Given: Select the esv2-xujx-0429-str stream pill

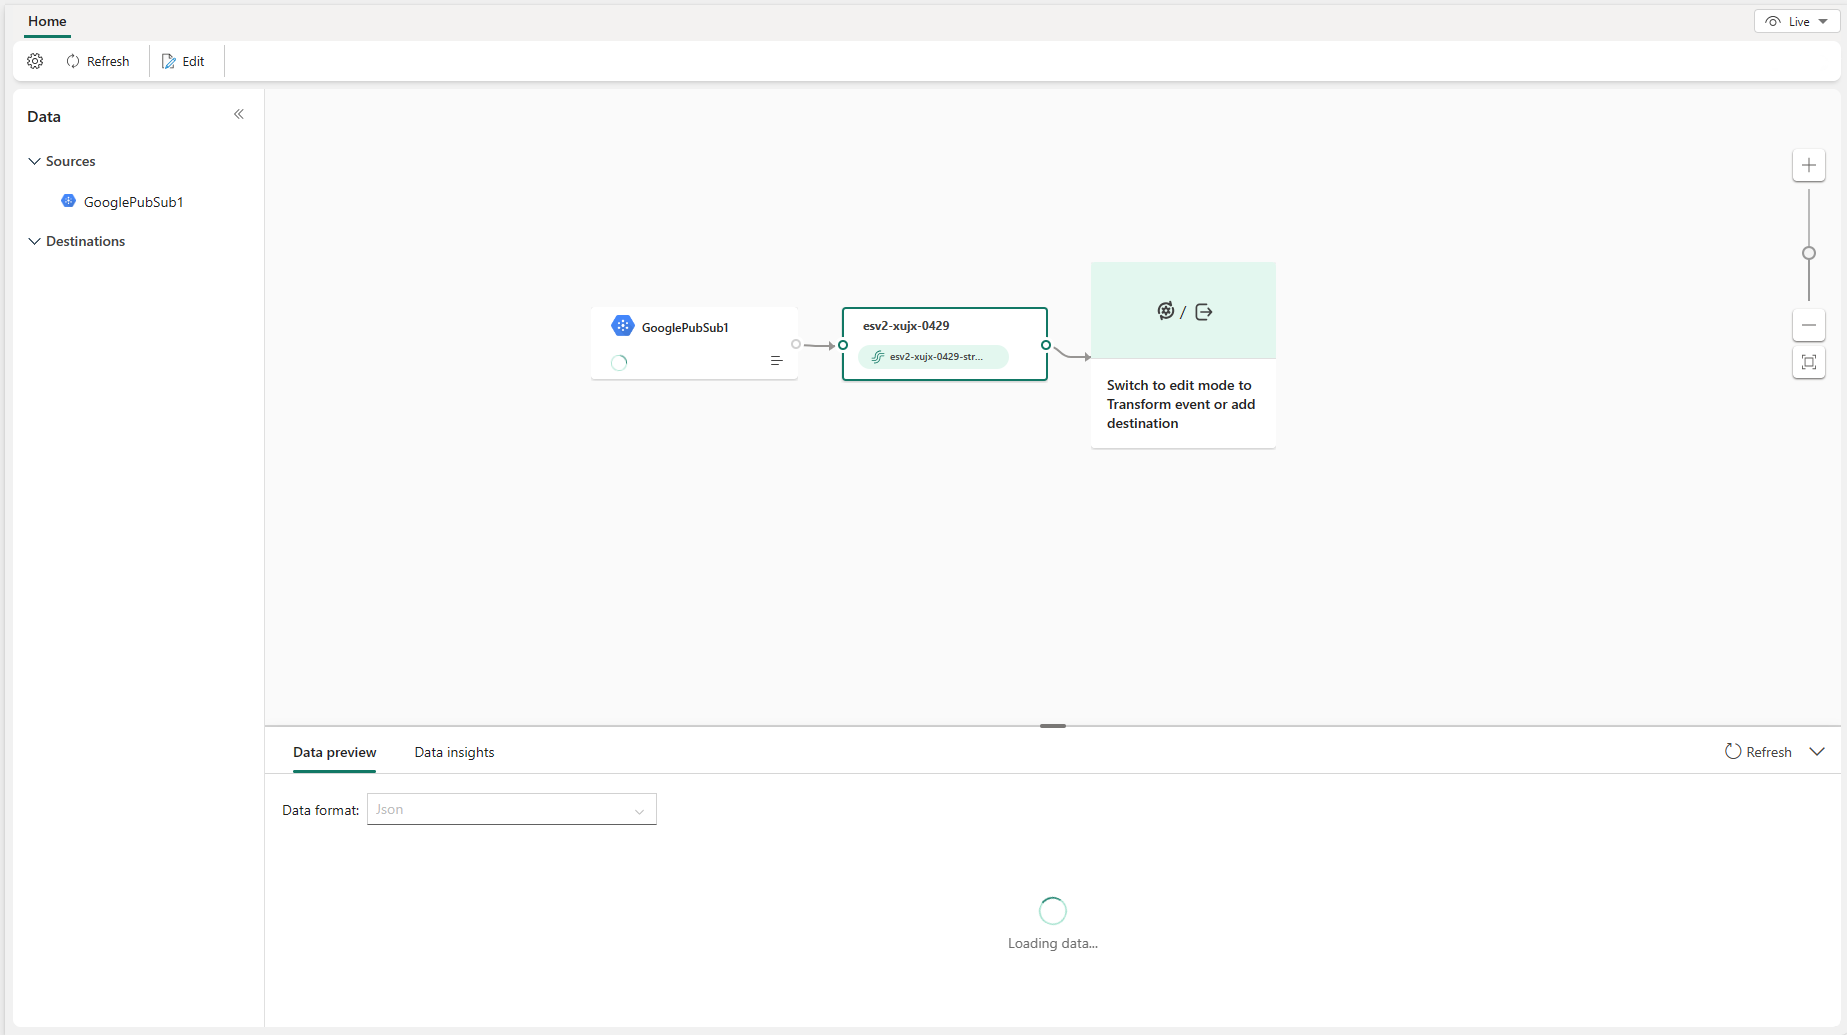Looking at the screenshot, I should [932, 356].
